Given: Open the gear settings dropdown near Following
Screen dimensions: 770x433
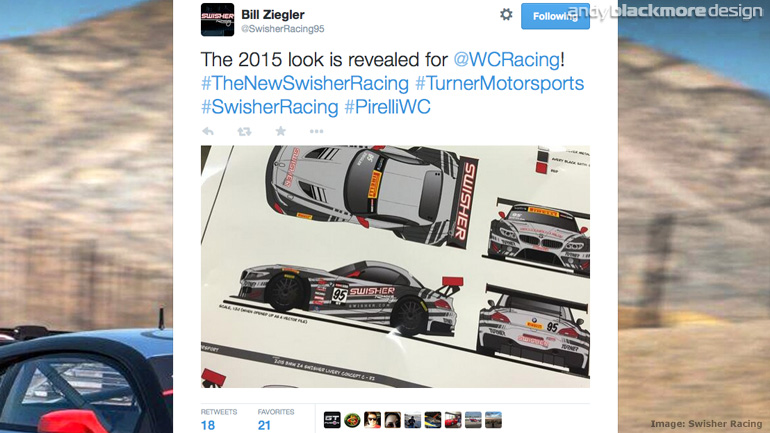Looking at the screenshot, I should (506, 14).
